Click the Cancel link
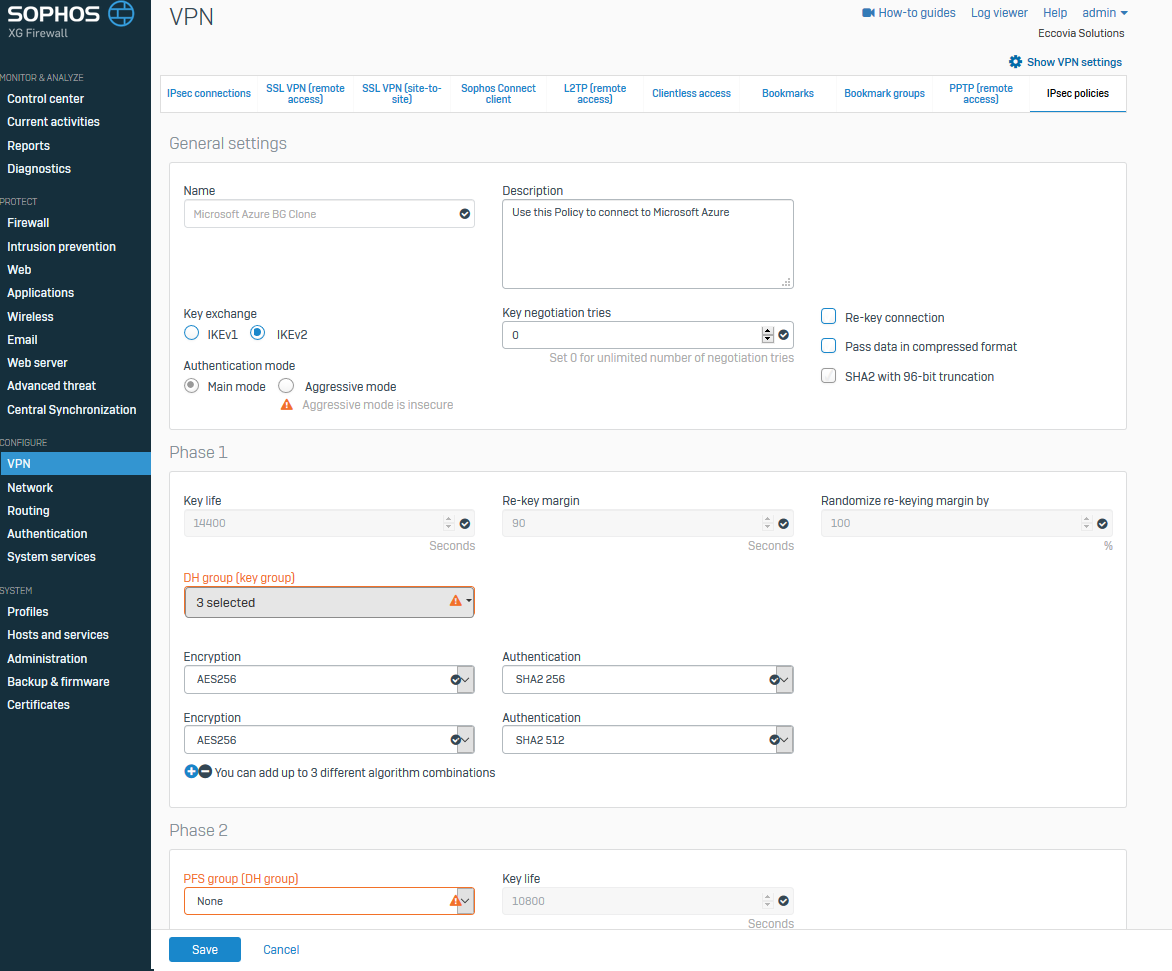1172x971 pixels. click(x=281, y=950)
